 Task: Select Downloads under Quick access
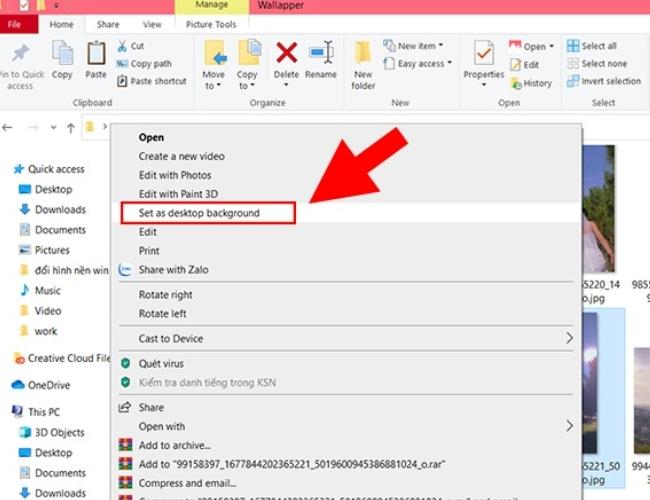(53, 210)
